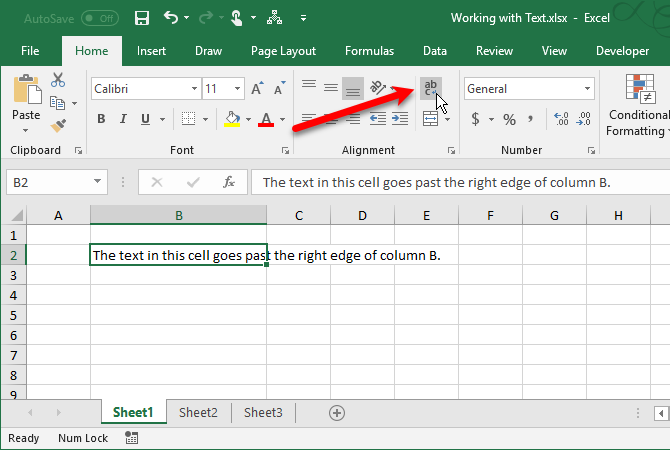The image size is (670, 450).
Task: Apply Percent Style number format
Action: tap(509, 120)
